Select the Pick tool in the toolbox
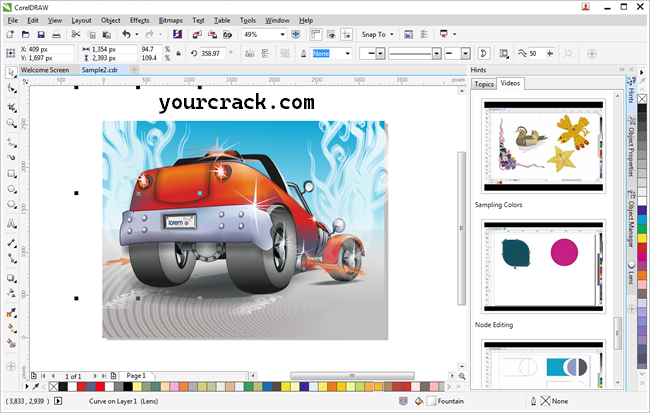The height and width of the screenshot is (413, 650). [x=11, y=73]
